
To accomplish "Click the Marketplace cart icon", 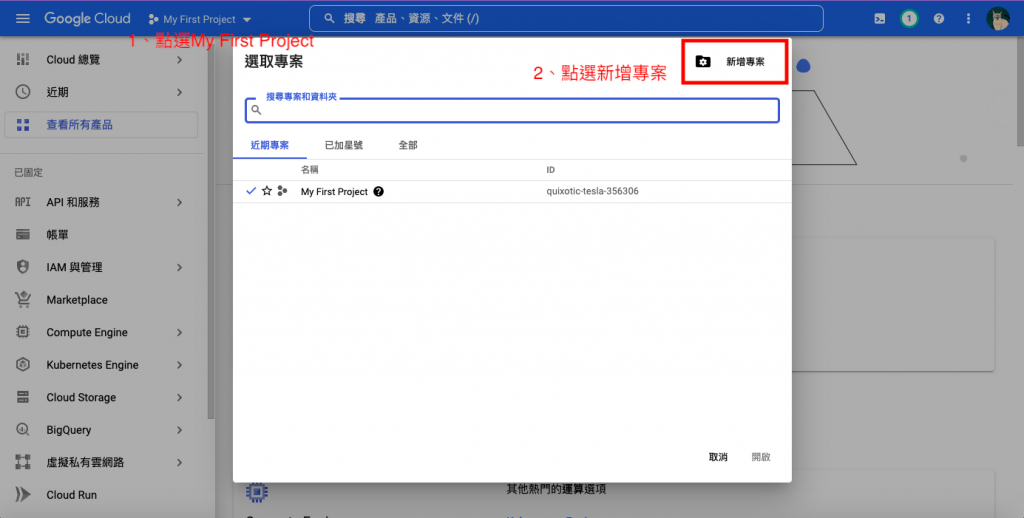I will (x=23, y=299).
